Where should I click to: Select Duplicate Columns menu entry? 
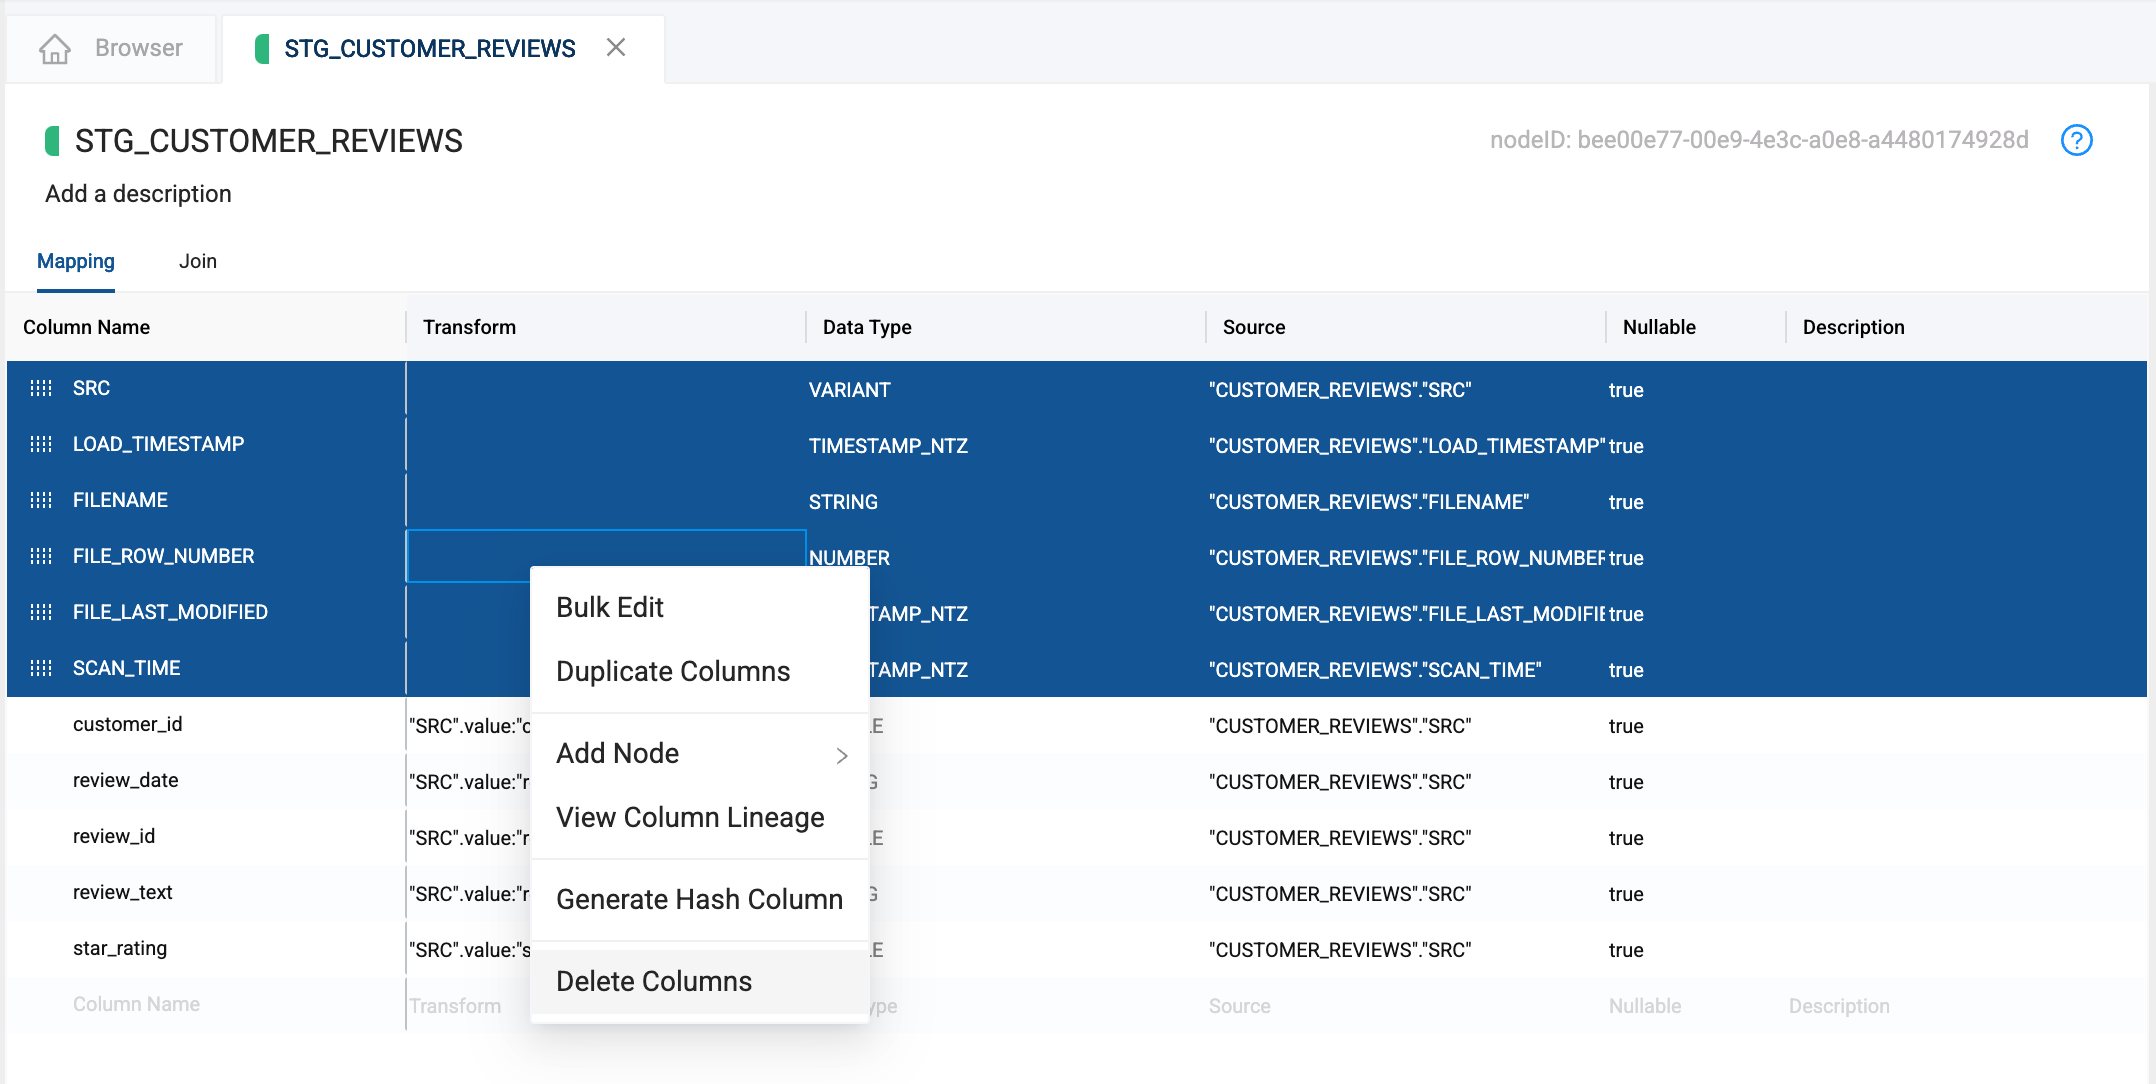[672, 671]
